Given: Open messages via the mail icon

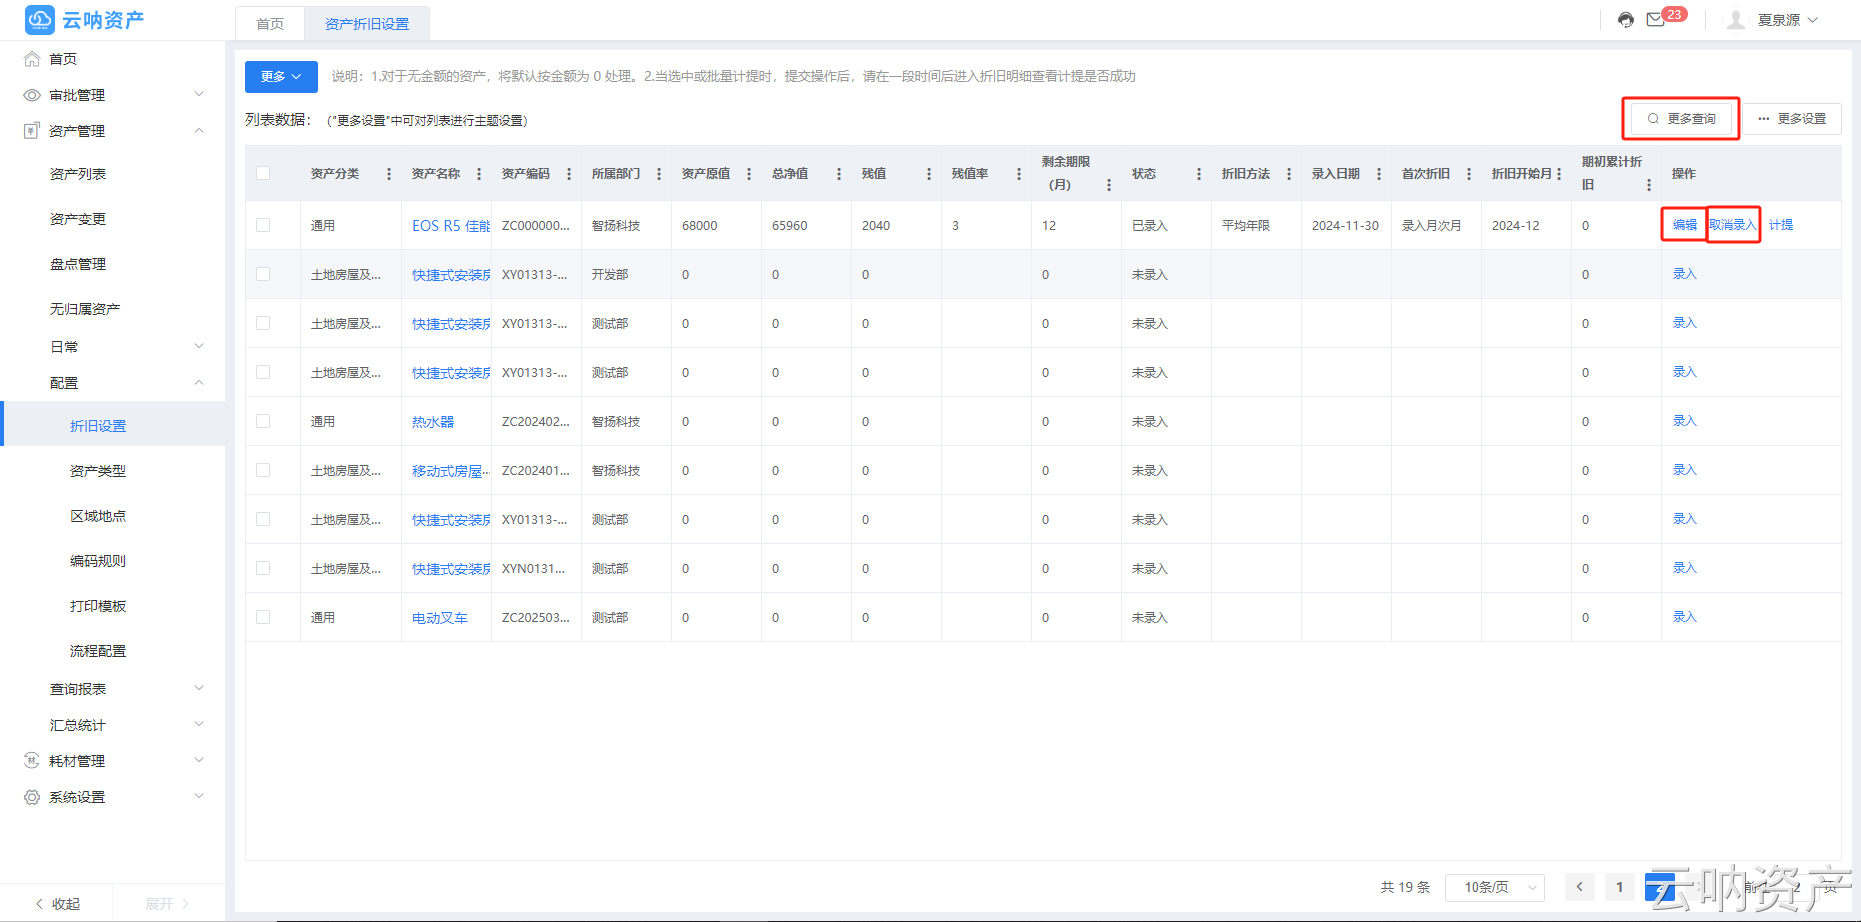Looking at the screenshot, I should click(x=1656, y=20).
